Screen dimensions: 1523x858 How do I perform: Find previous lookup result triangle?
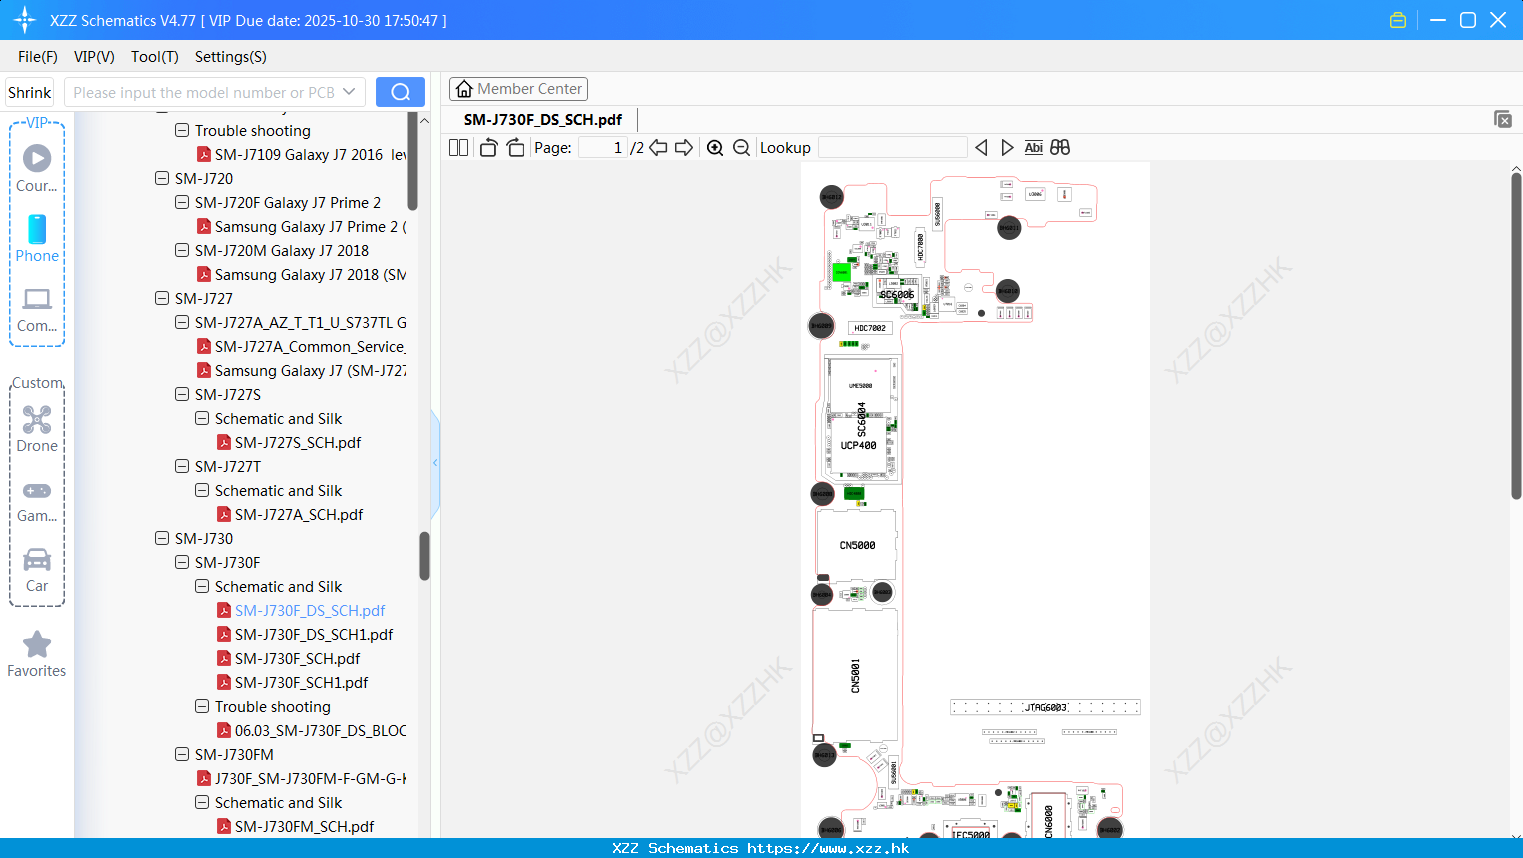click(981, 147)
